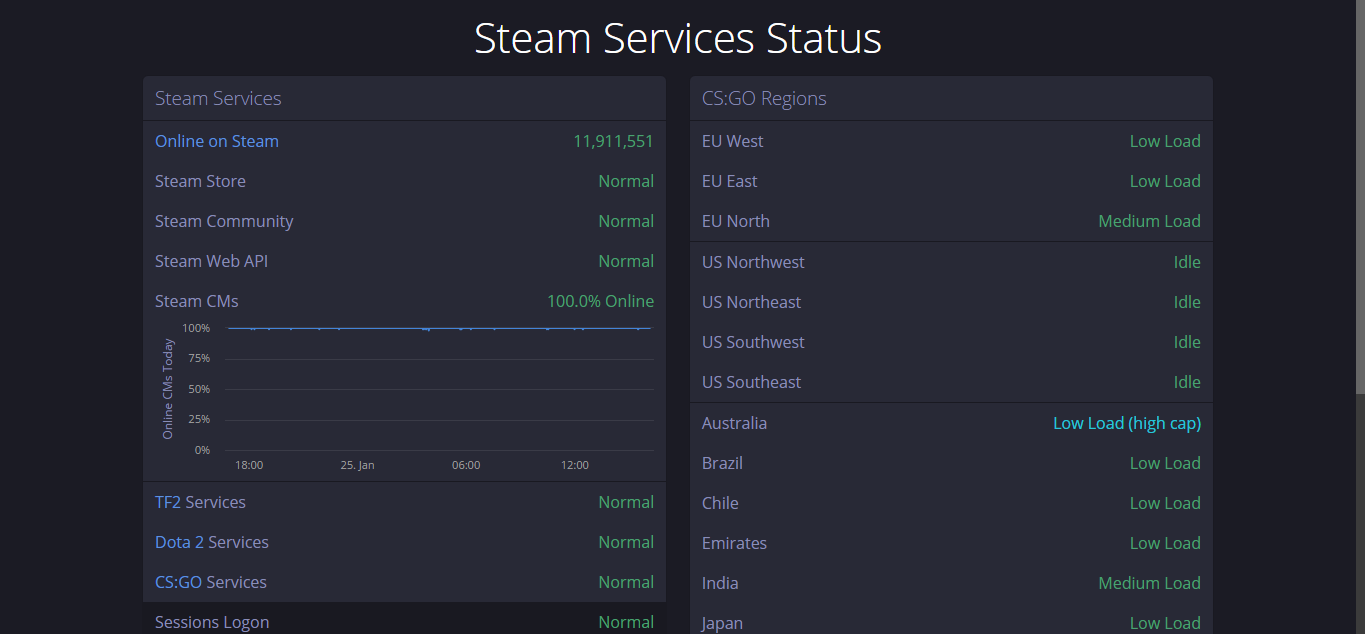Viewport: 1365px width, 634px height.
Task: Open the Online on Steam link
Action: pyautogui.click(x=217, y=141)
